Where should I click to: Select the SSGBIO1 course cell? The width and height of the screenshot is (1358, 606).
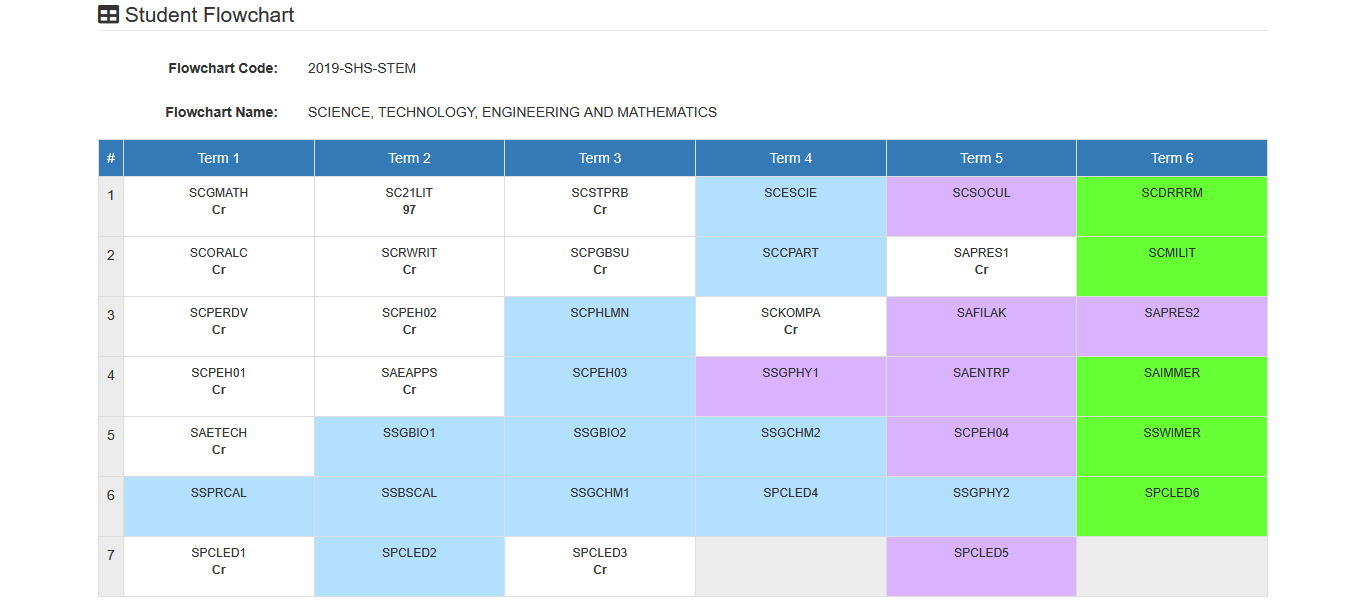410,447
